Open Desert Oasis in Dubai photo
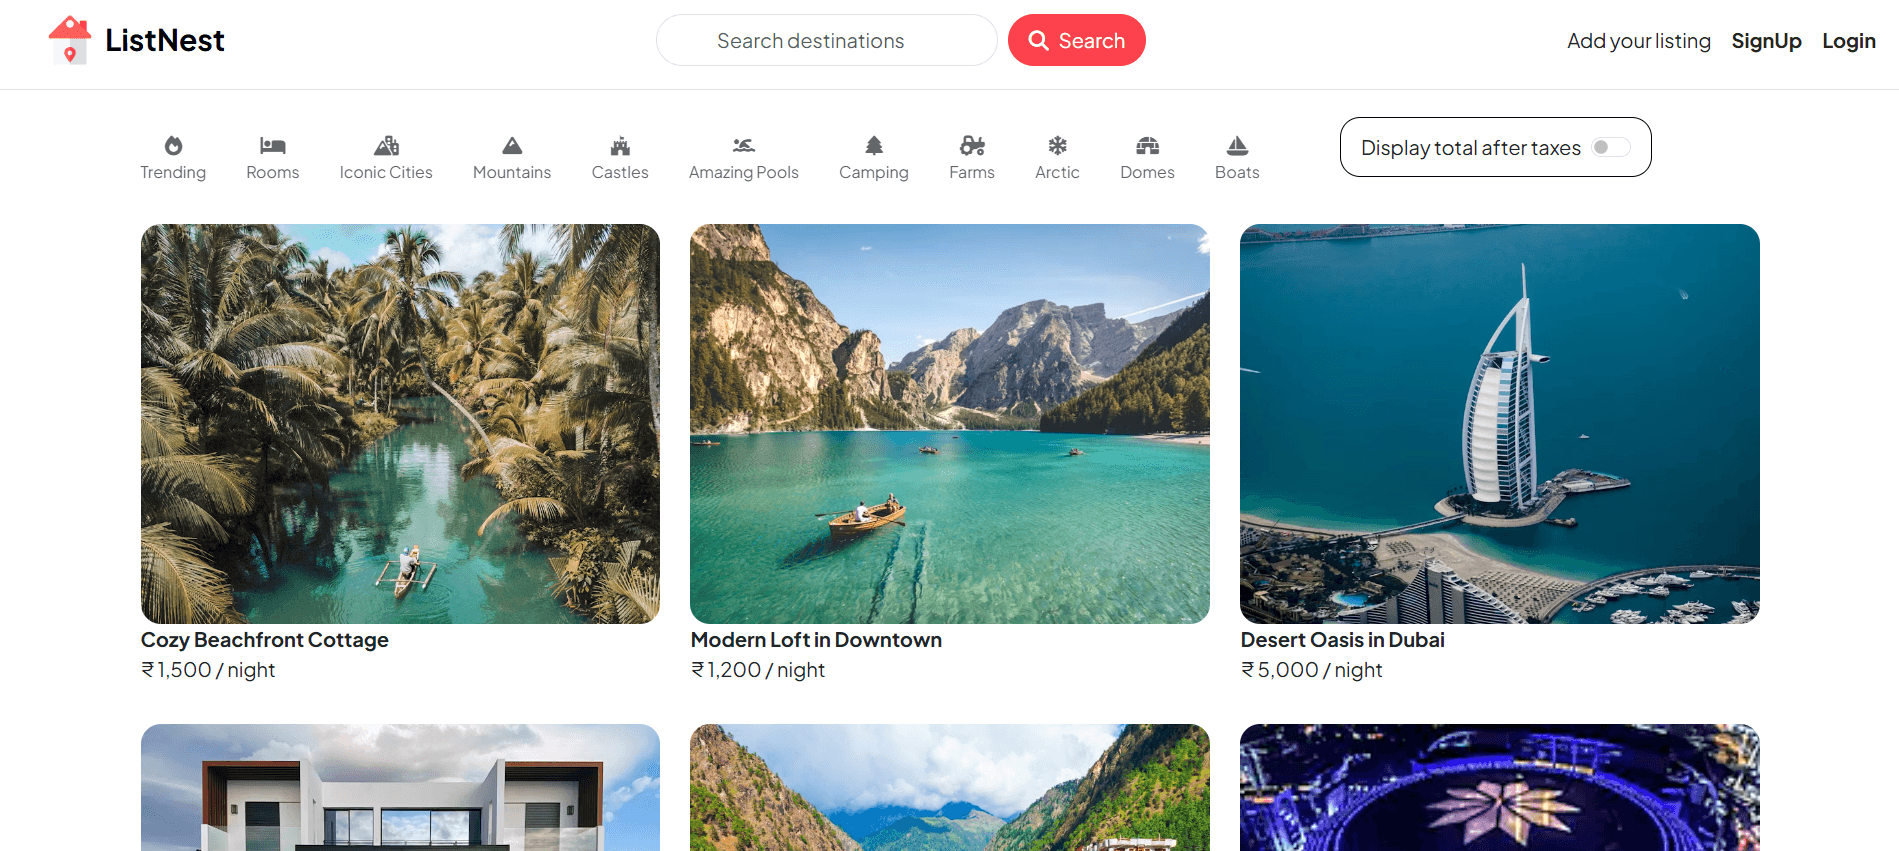The height and width of the screenshot is (851, 1899). [1499, 424]
